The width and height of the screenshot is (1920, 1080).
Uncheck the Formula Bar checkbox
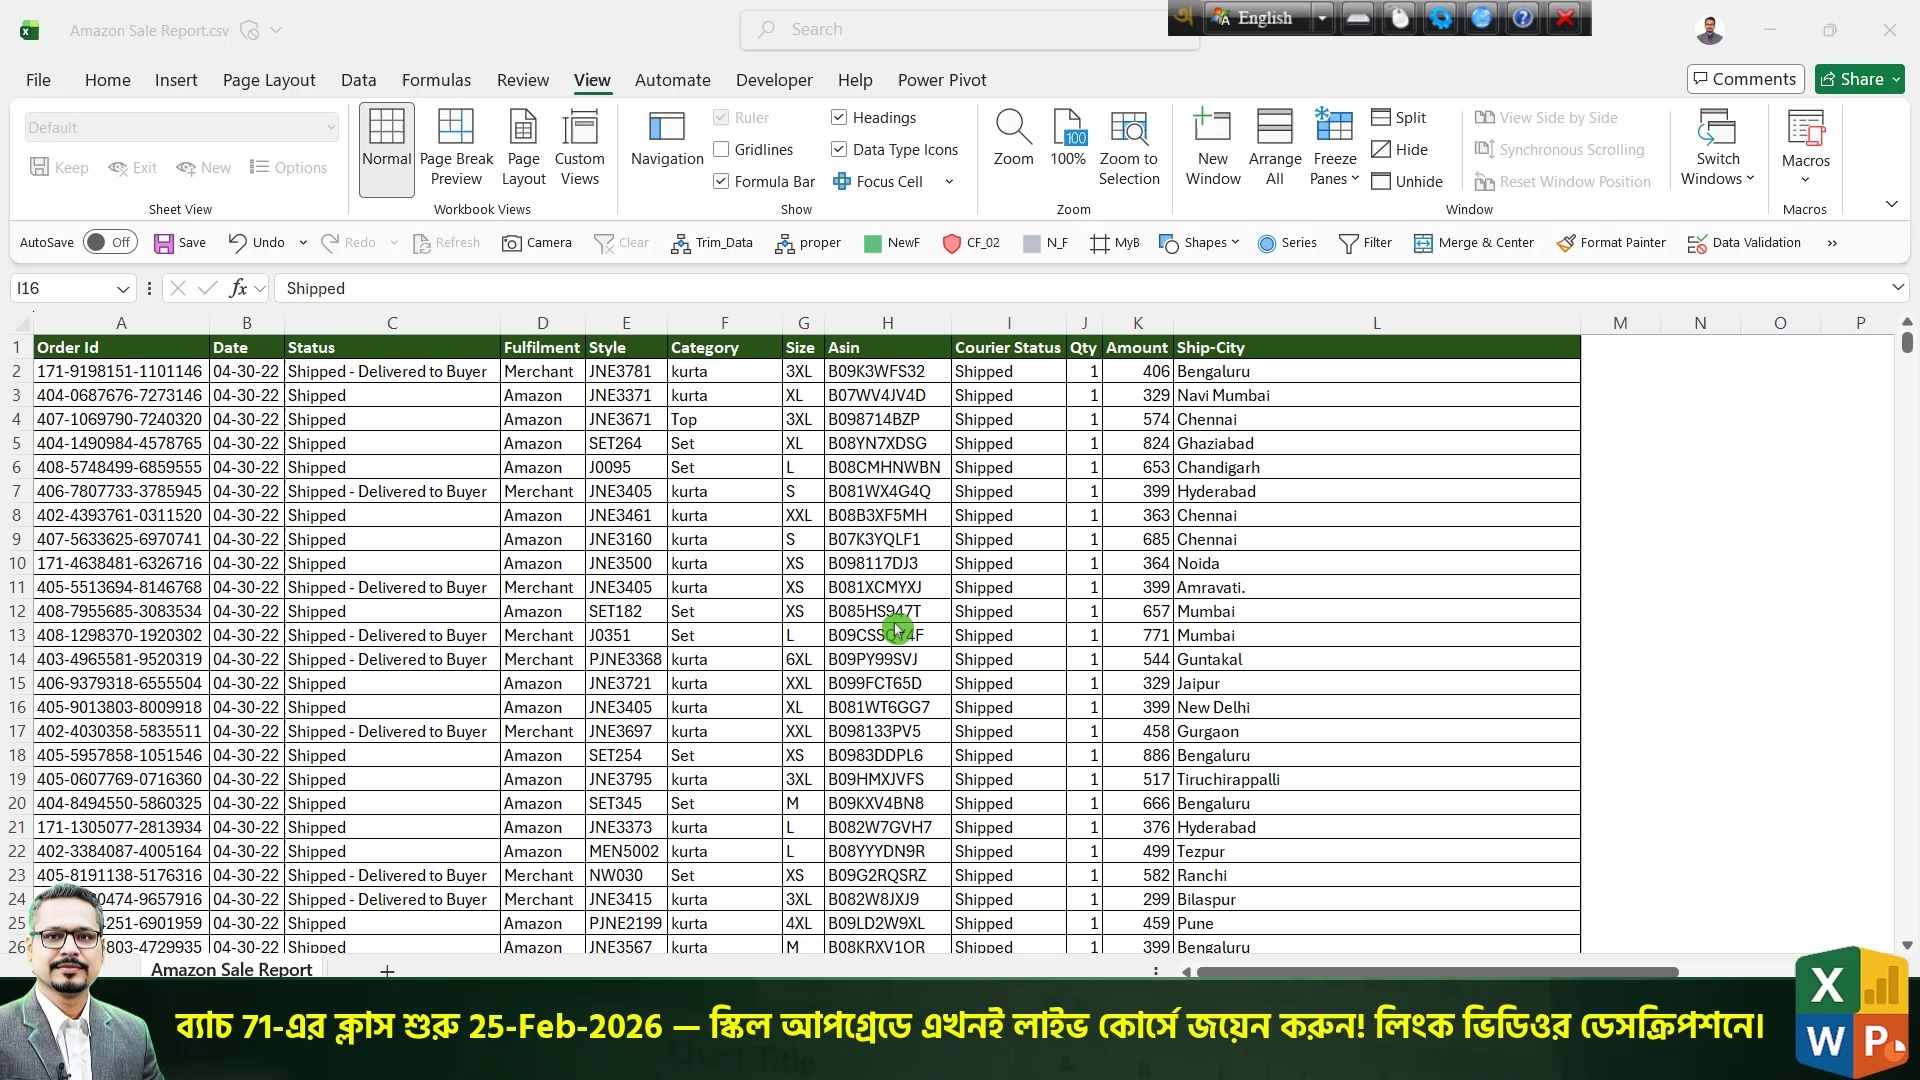[721, 182]
